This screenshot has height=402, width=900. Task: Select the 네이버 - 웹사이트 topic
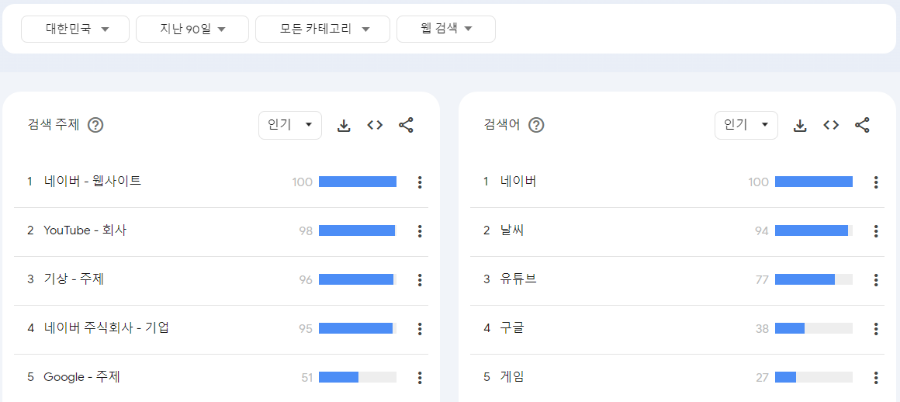coord(92,181)
